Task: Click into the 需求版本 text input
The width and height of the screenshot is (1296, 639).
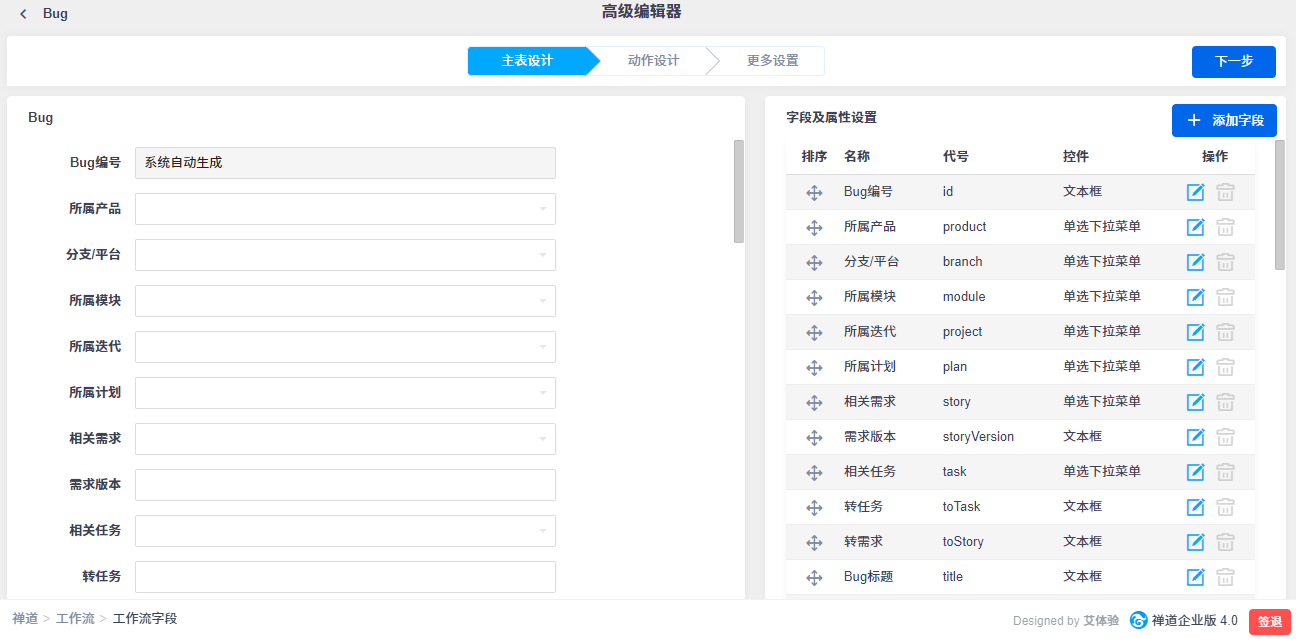Action: [345, 485]
